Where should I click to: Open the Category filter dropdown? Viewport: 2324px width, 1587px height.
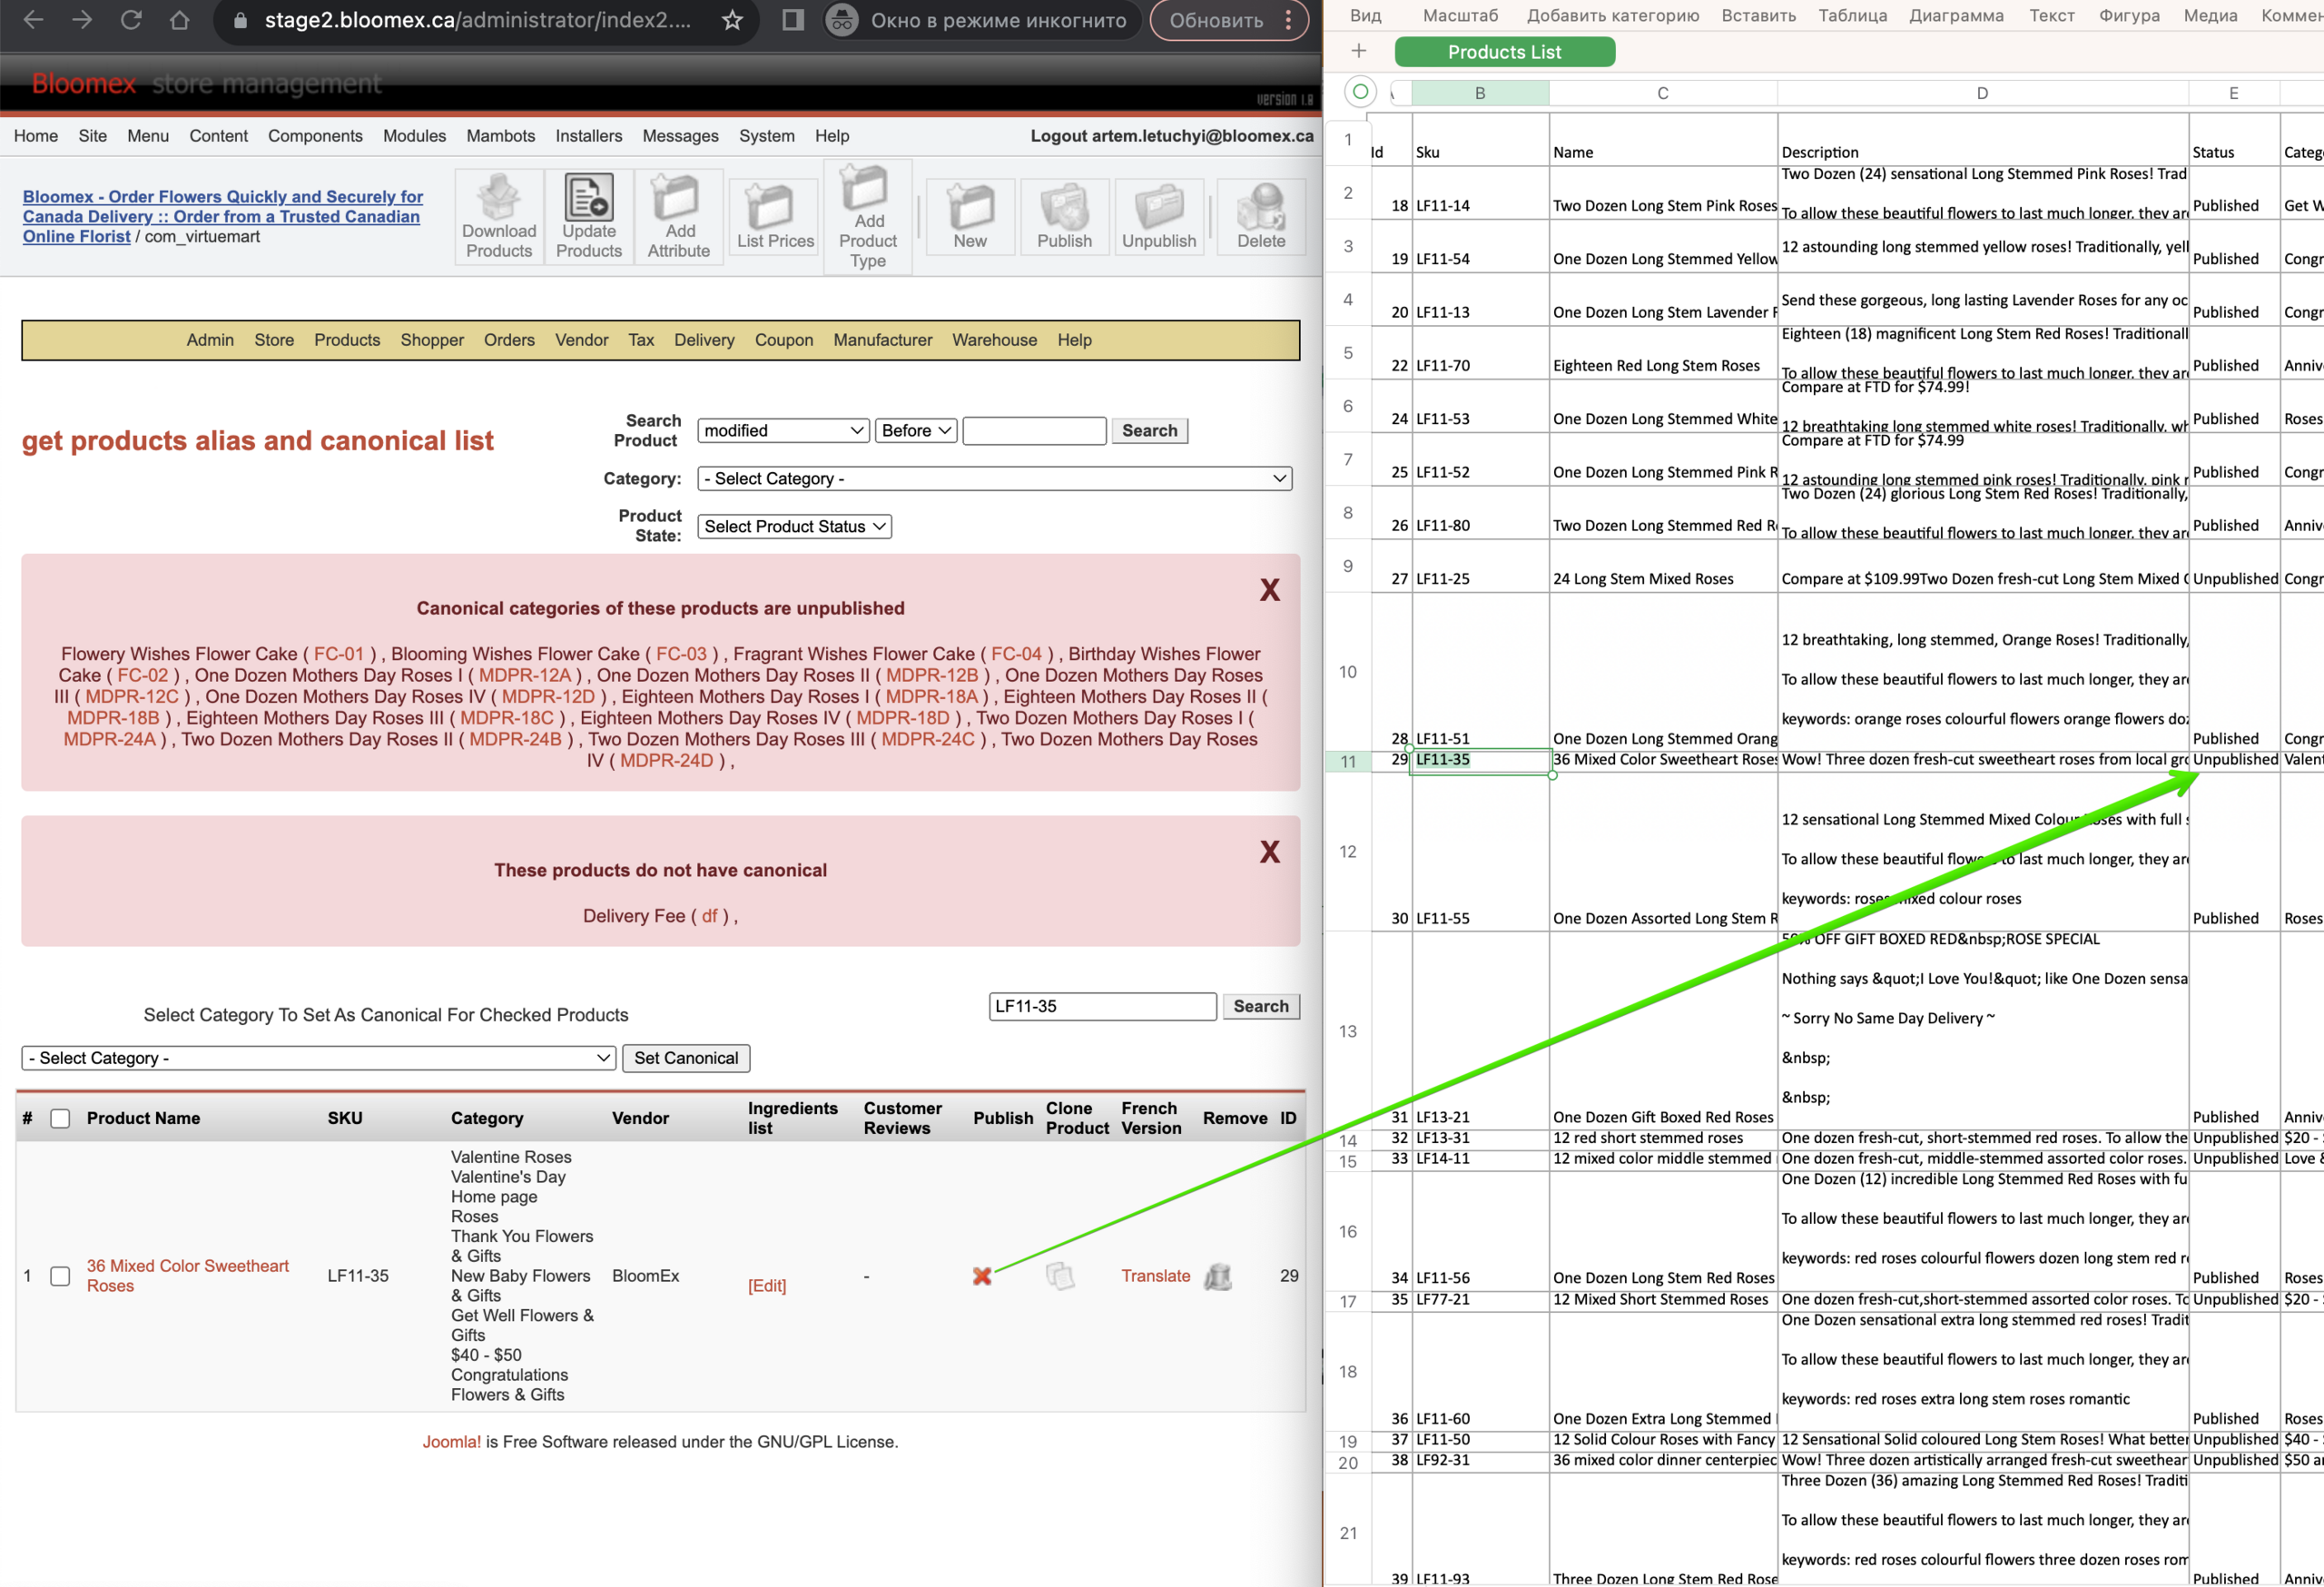pos(994,478)
